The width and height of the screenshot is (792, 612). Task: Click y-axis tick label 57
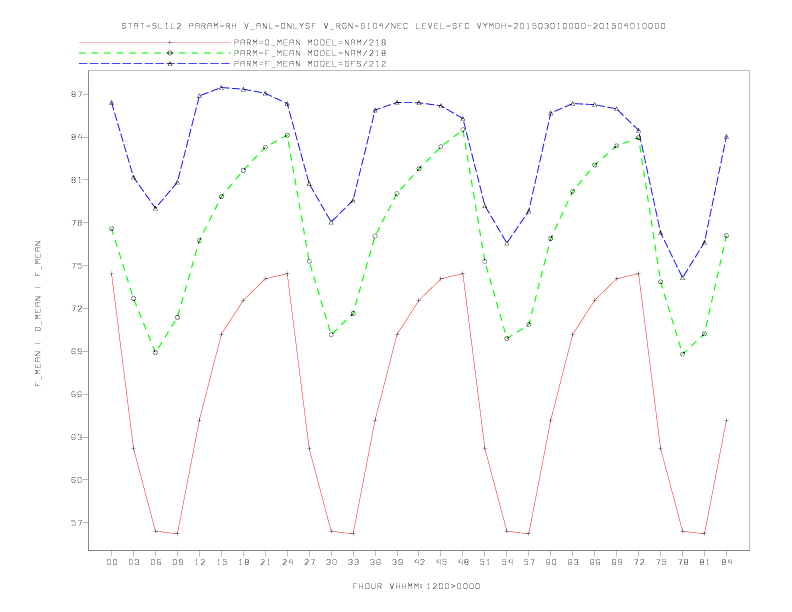[x=76, y=523]
